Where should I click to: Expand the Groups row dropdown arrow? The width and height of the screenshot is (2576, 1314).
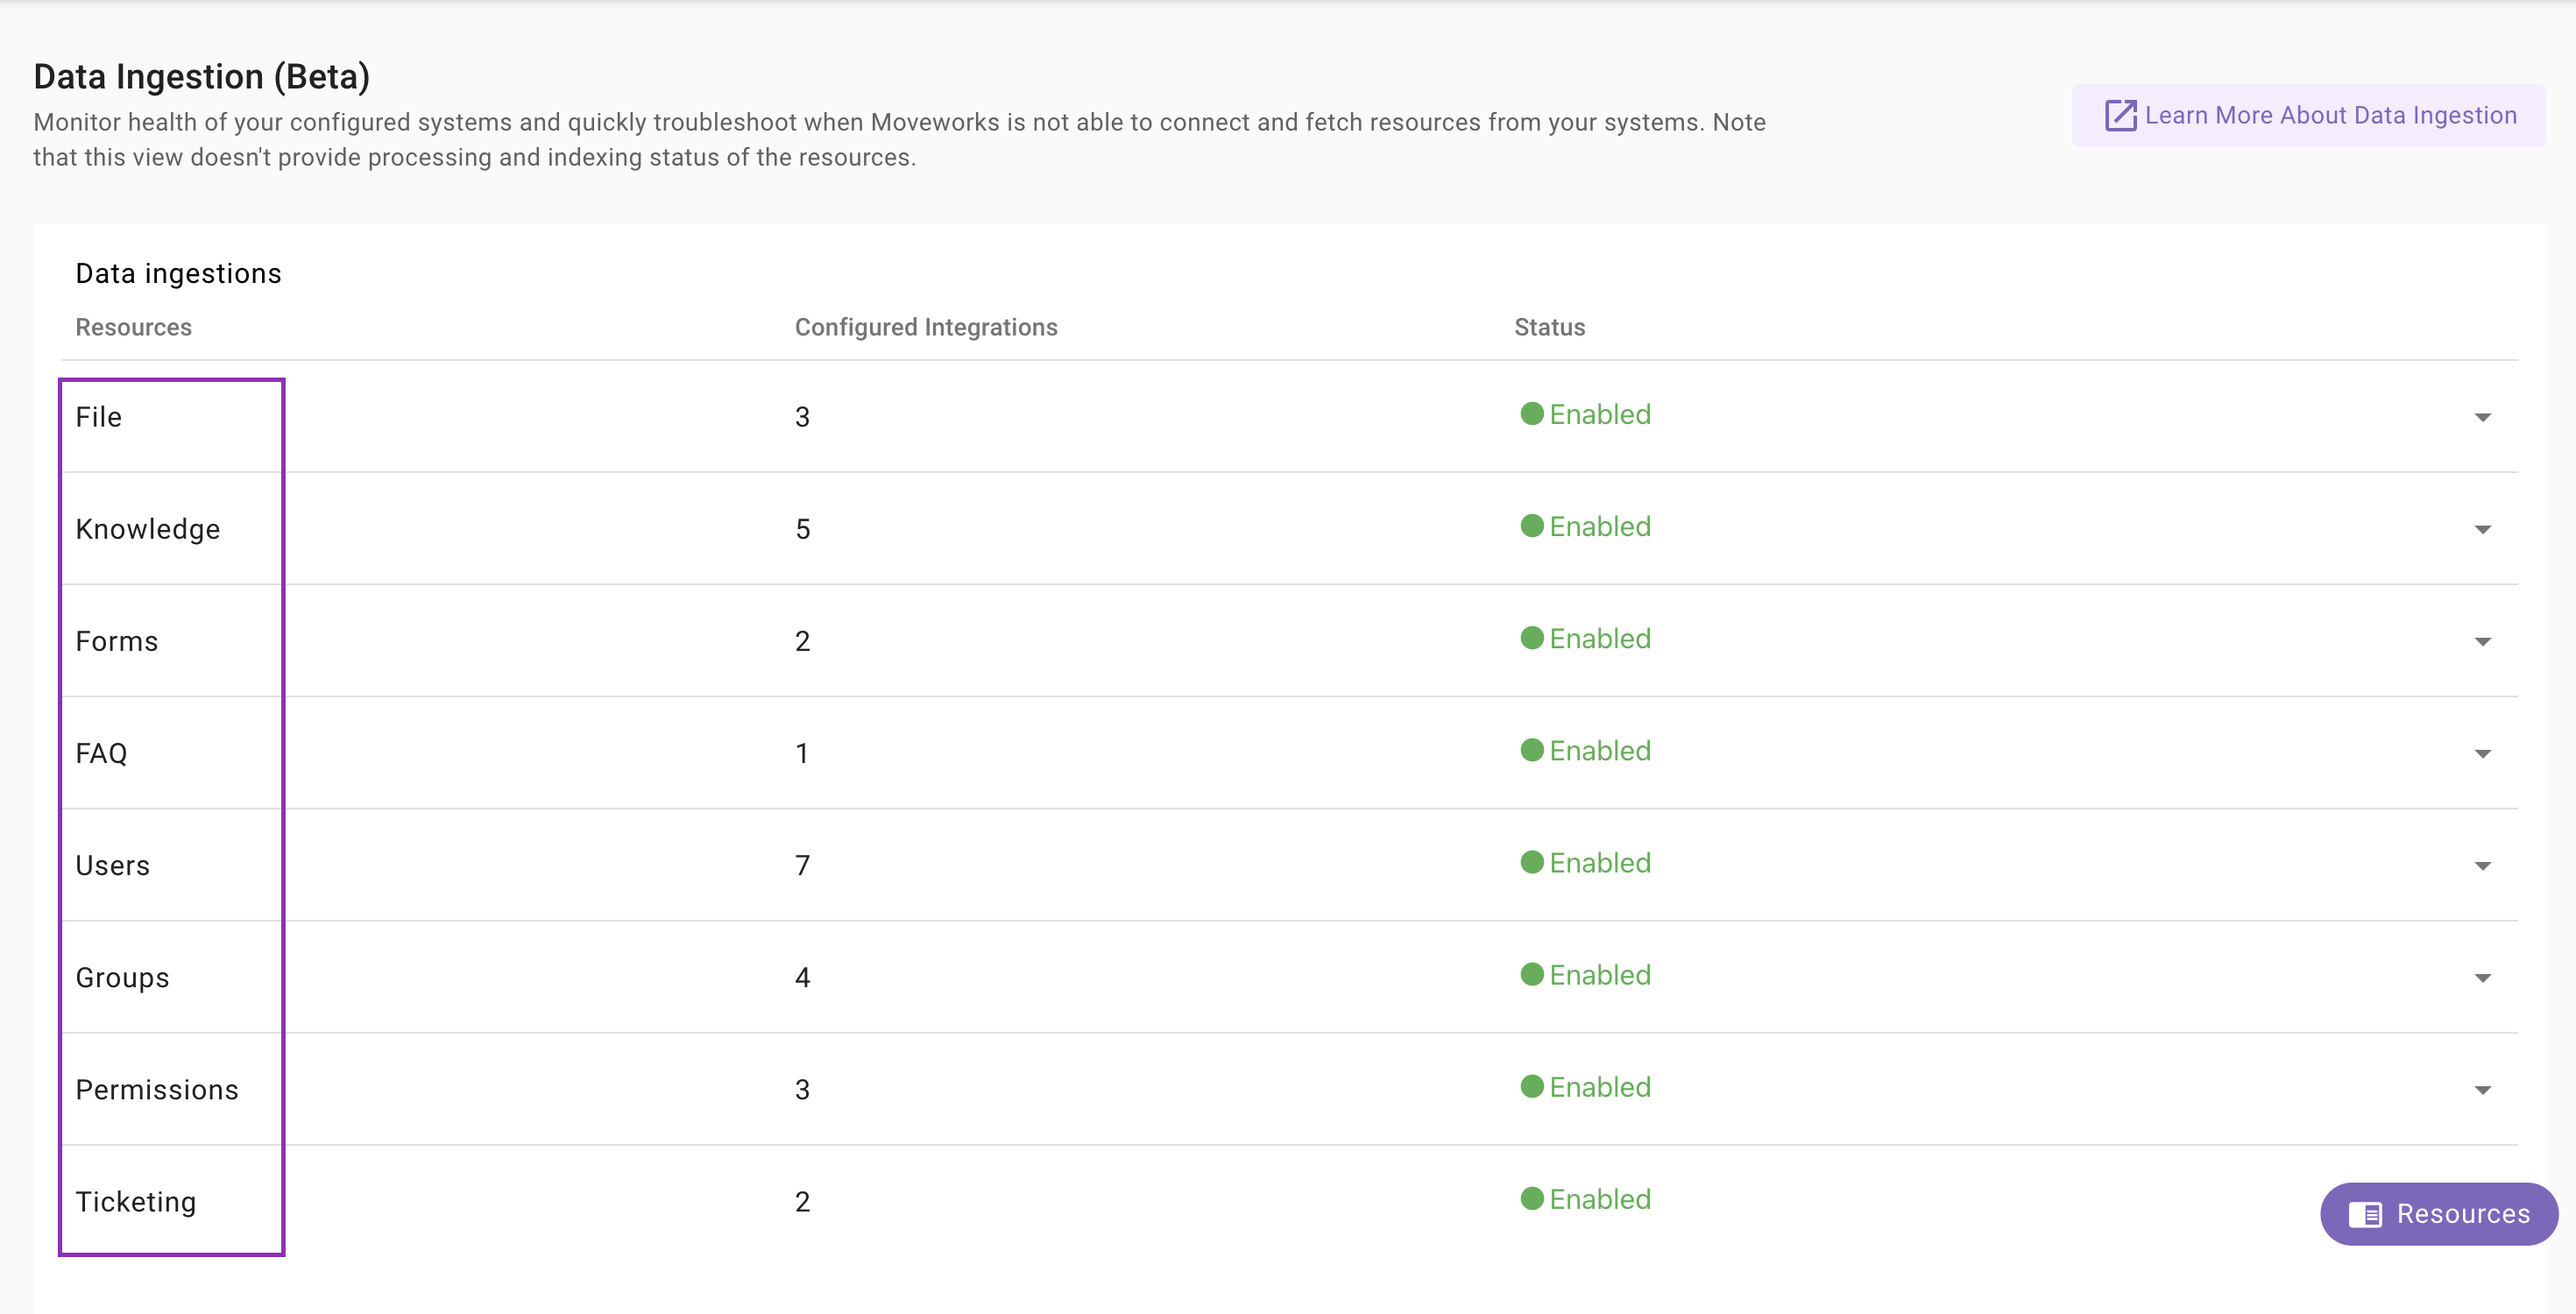(x=2482, y=977)
